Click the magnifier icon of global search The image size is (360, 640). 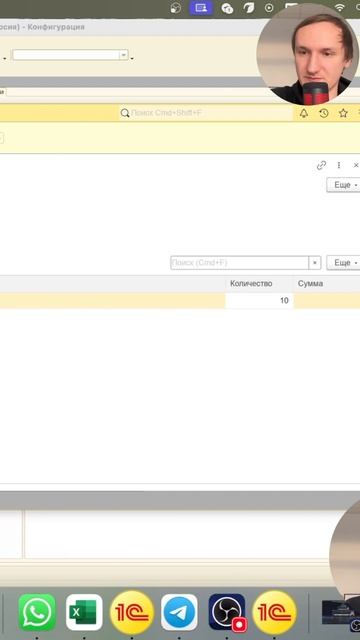click(125, 113)
